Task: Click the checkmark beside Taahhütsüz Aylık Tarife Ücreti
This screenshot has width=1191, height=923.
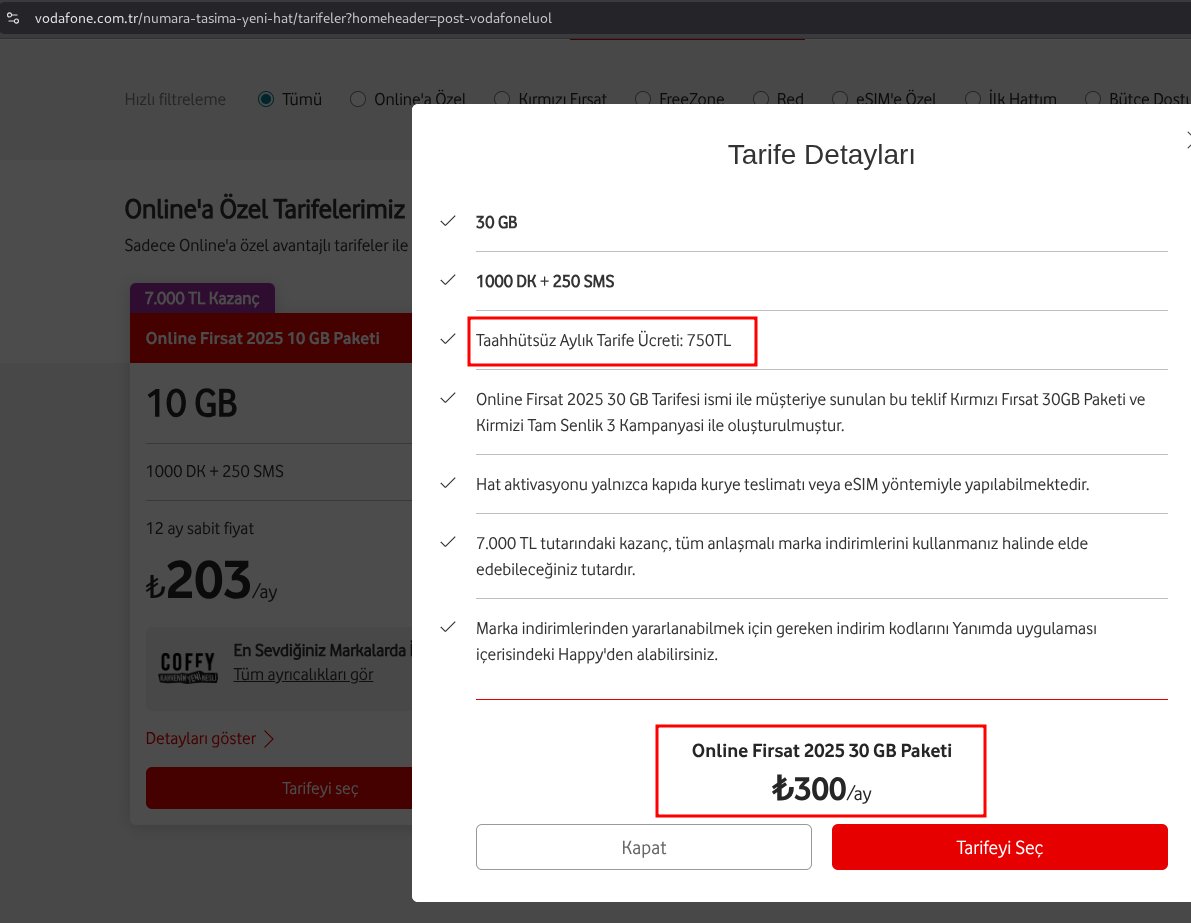Action: [x=448, y=340]
